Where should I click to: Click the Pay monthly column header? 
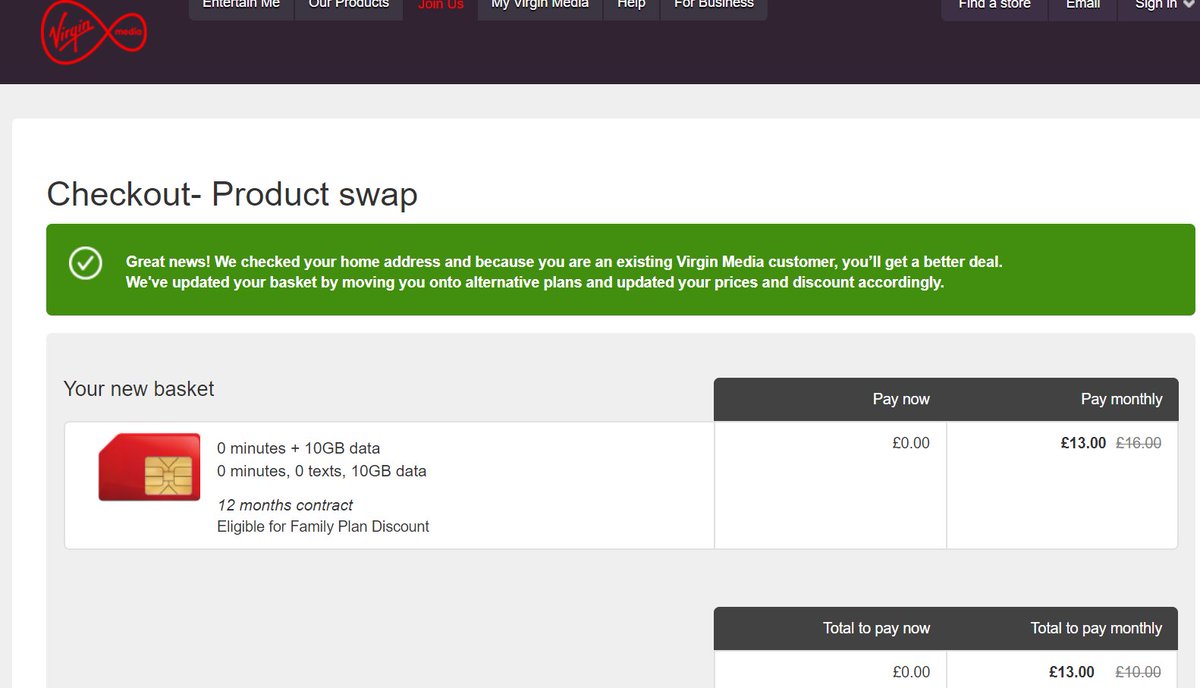click(x=1122, y=399)
